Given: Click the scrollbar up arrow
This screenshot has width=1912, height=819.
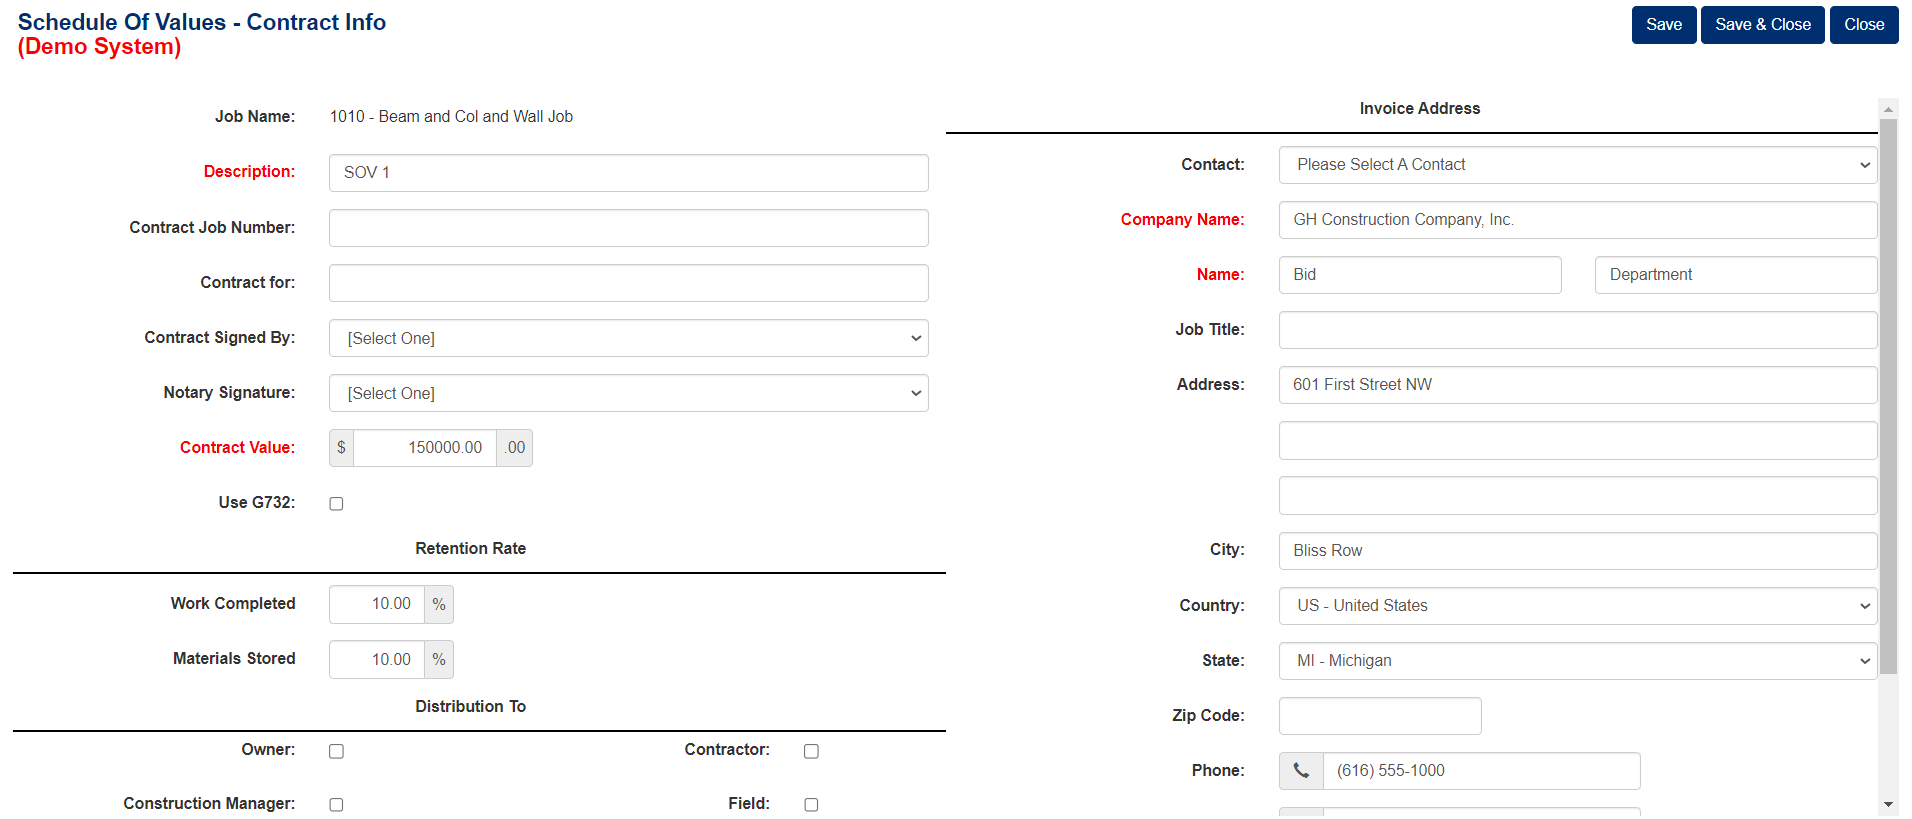Looking at the screenshot, I should click(1888, 109).
